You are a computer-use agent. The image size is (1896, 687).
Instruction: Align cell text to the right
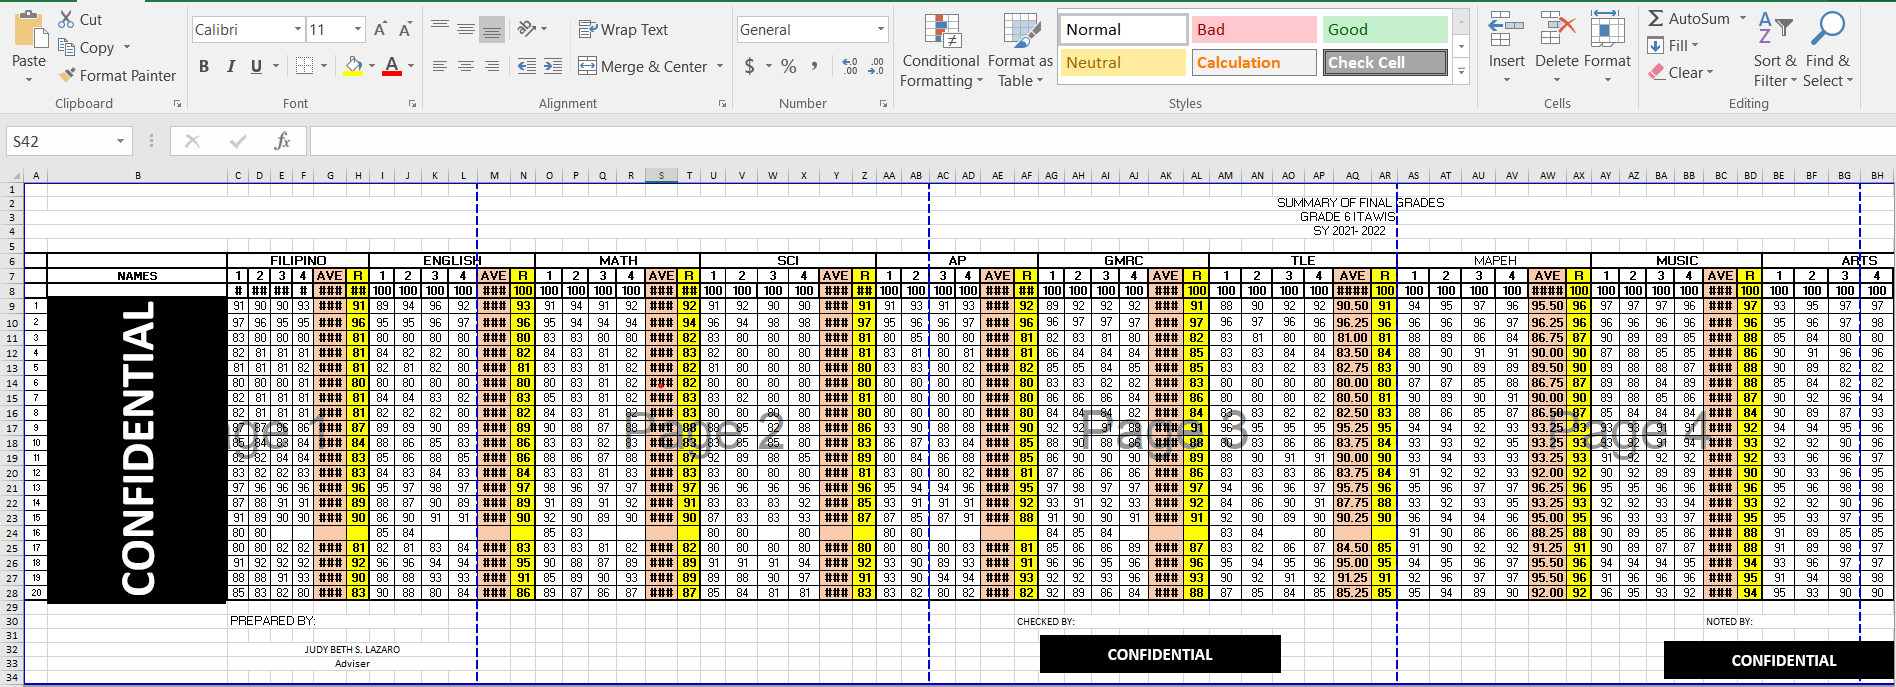(x=491, y=66)
